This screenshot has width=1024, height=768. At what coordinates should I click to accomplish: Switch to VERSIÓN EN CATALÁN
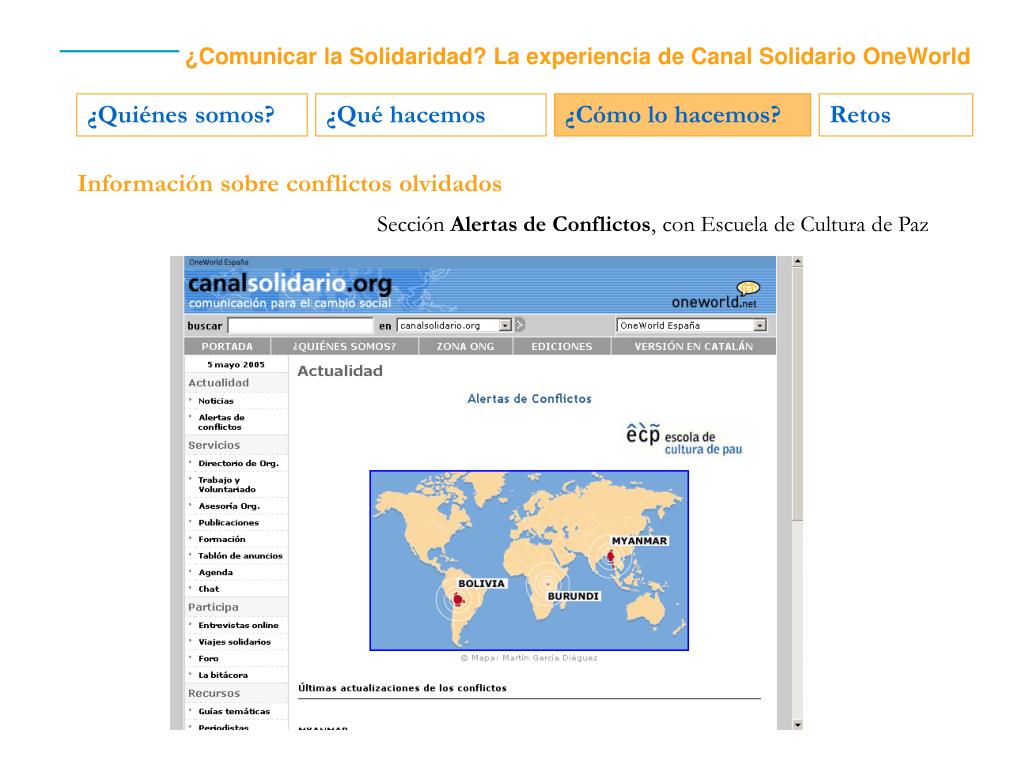click(x=694, y=347)
